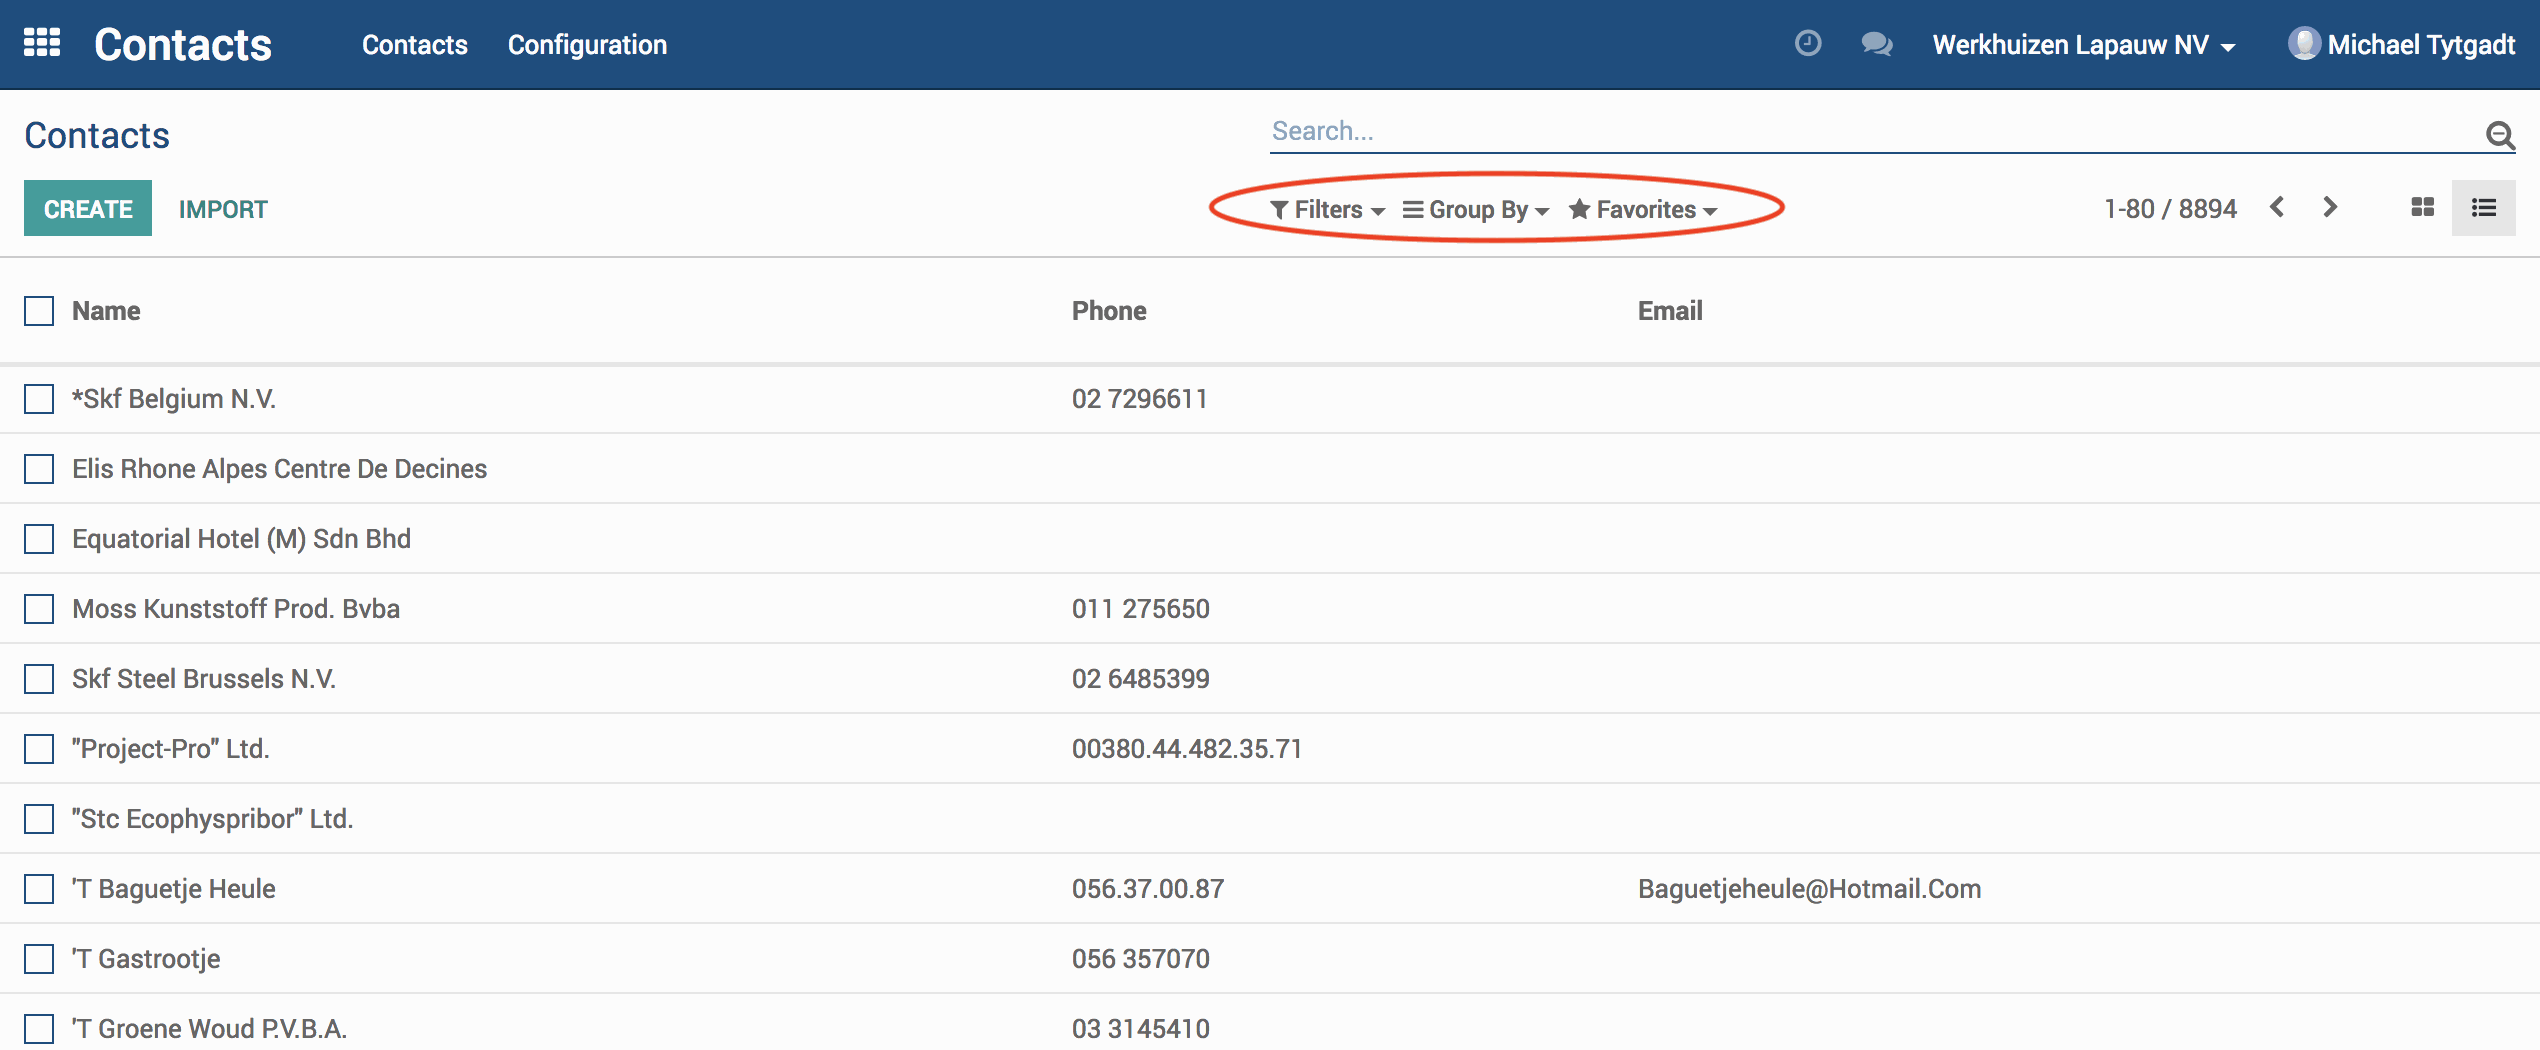Screen dimensions: 2540x1050
Task: Switch to kanban view
Action: pos(2423,207)
